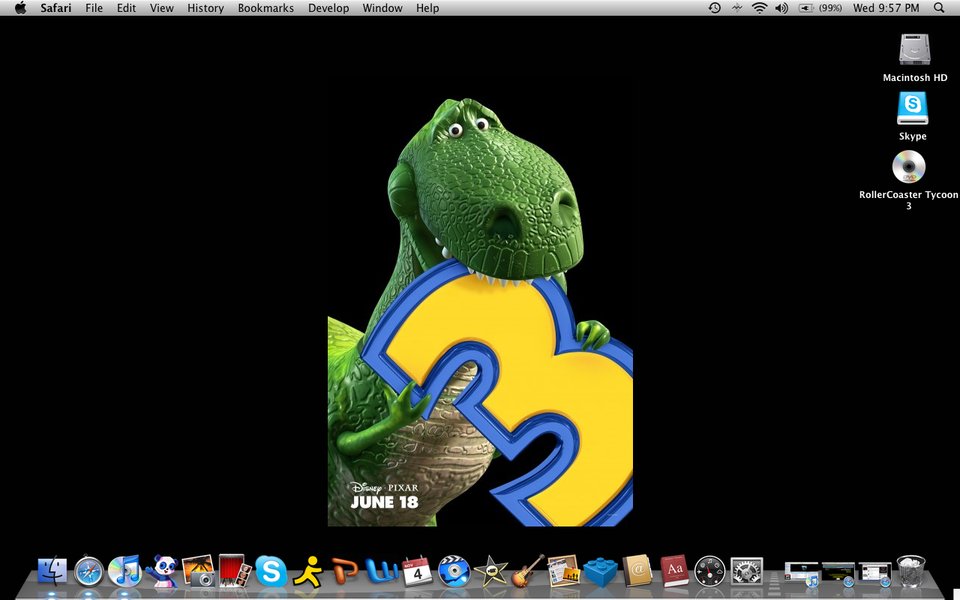Click the clock reading Wed 9:57 PM
The height and width of the screenshot is (600, 960).
[x=886, y=8]
